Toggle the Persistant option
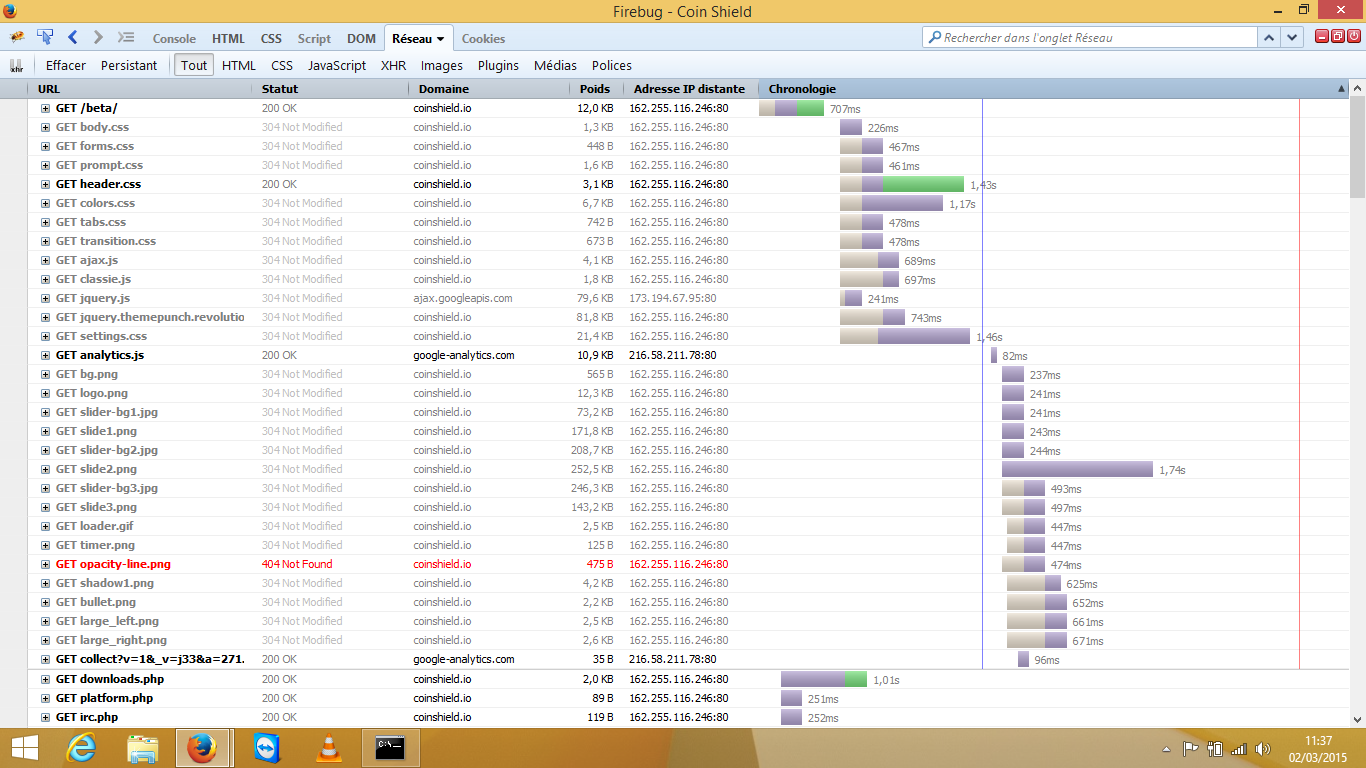 click(129, 65)
